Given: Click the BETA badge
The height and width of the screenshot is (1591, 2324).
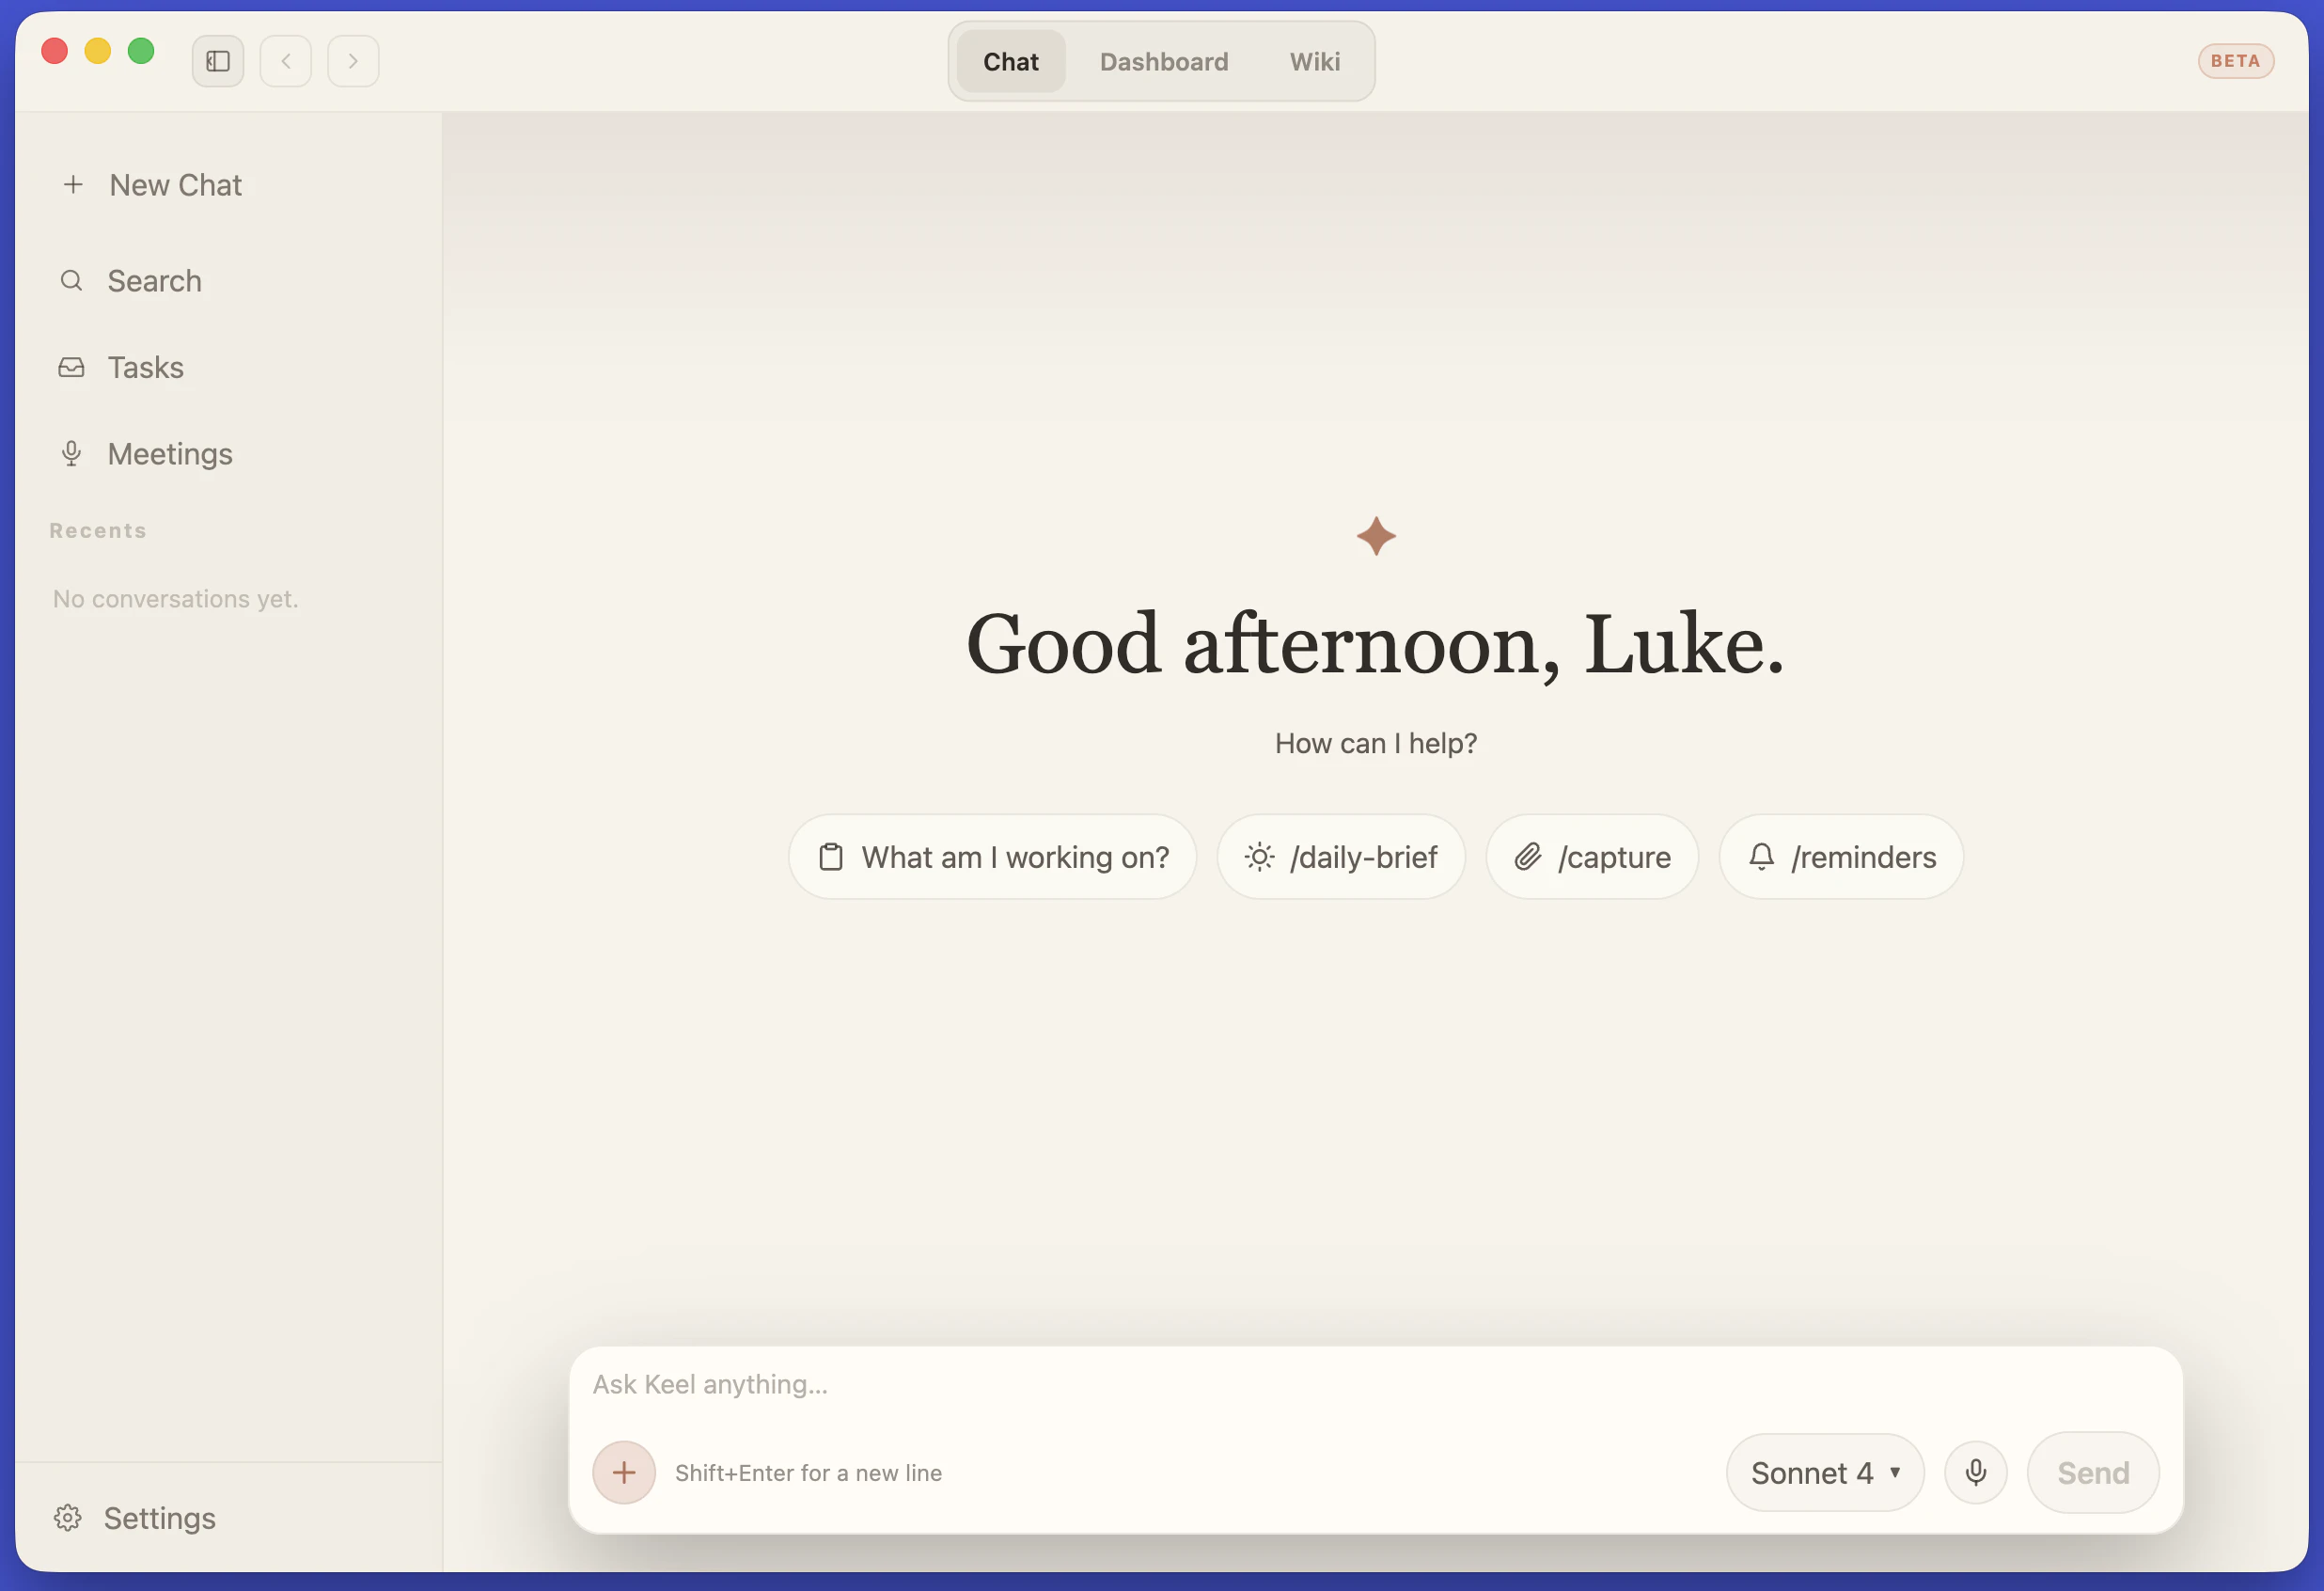Looking at the screenshot, I should (x=2236, y=61).
